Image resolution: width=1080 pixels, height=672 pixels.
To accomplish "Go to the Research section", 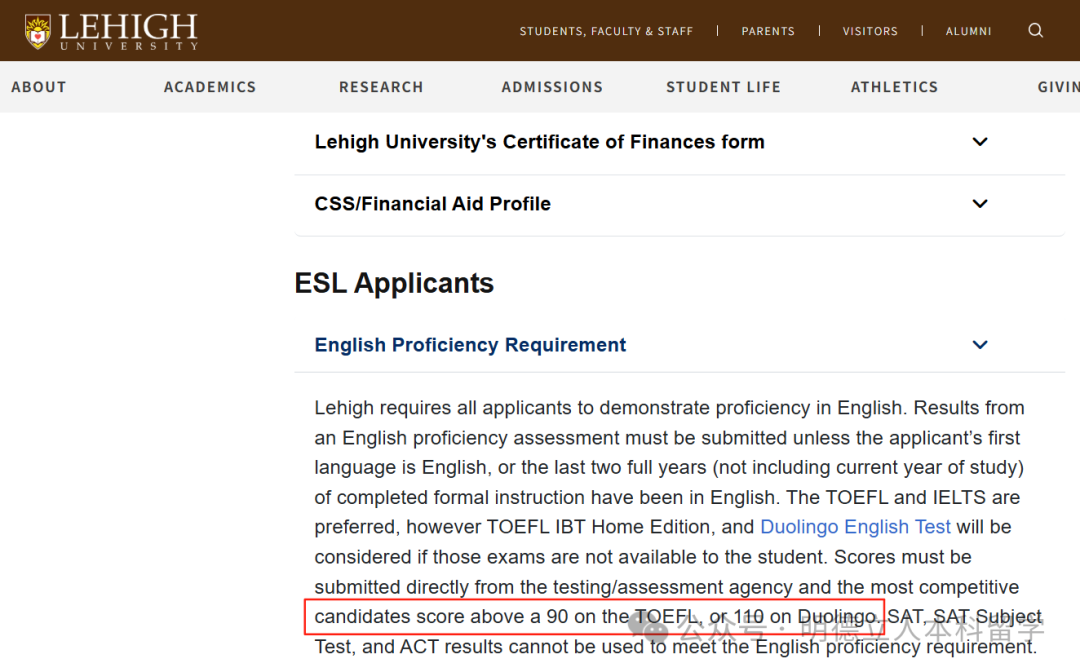I will [x=381, y=87].
